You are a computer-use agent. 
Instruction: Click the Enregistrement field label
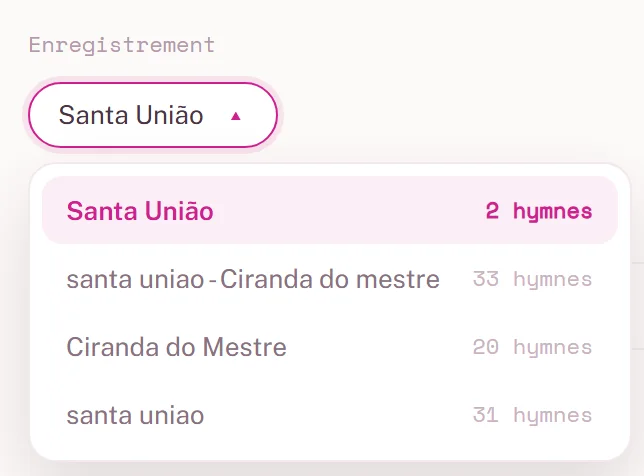[x=122, y=45]
